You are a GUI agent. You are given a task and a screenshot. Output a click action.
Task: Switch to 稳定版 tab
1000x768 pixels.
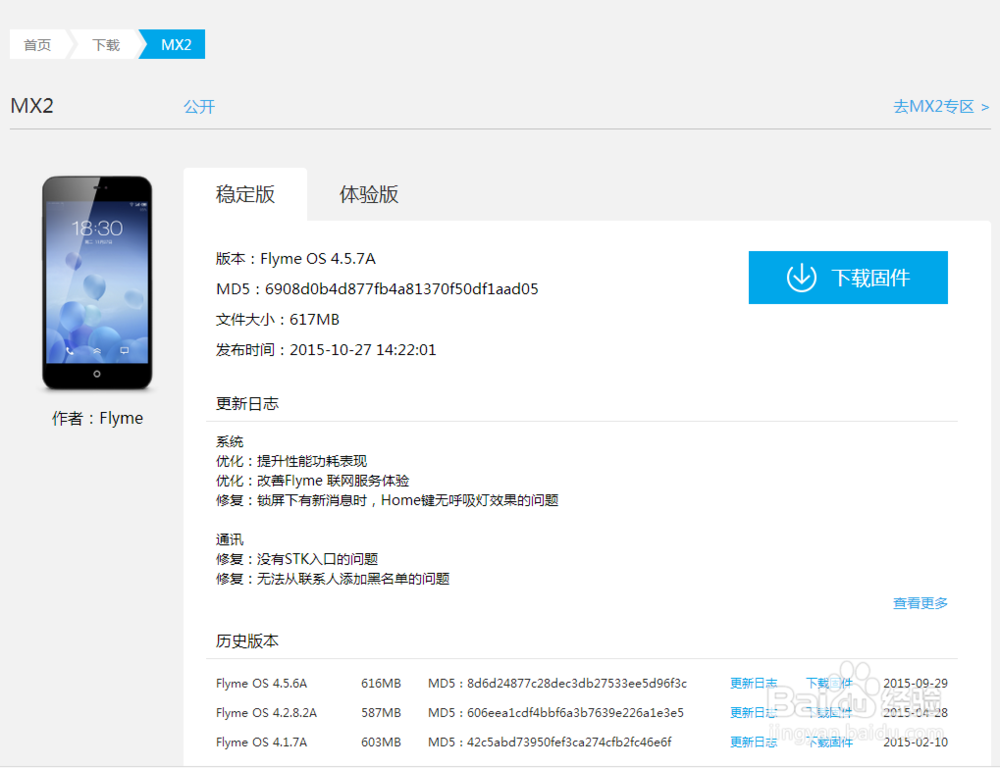246,194
